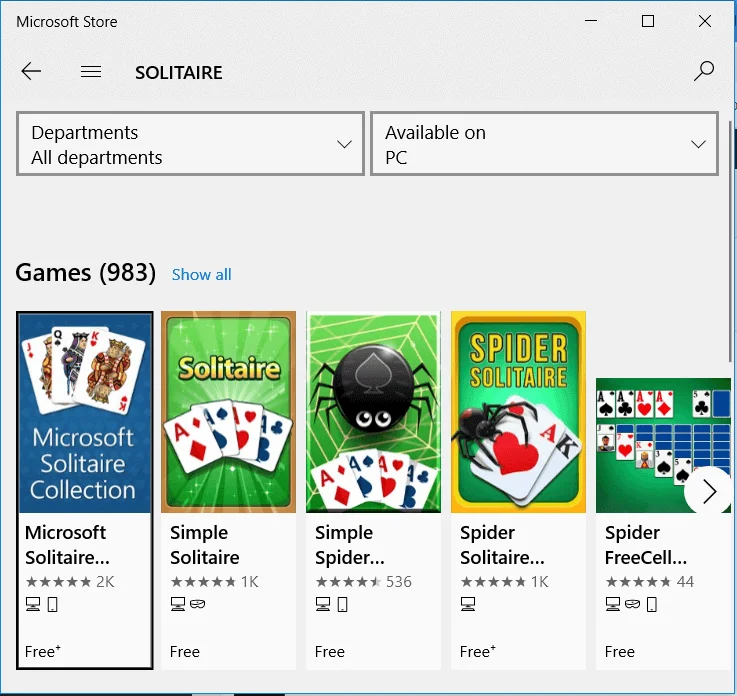
Task: Maximize the Microsoft Store window
Action: coord(648,21)
